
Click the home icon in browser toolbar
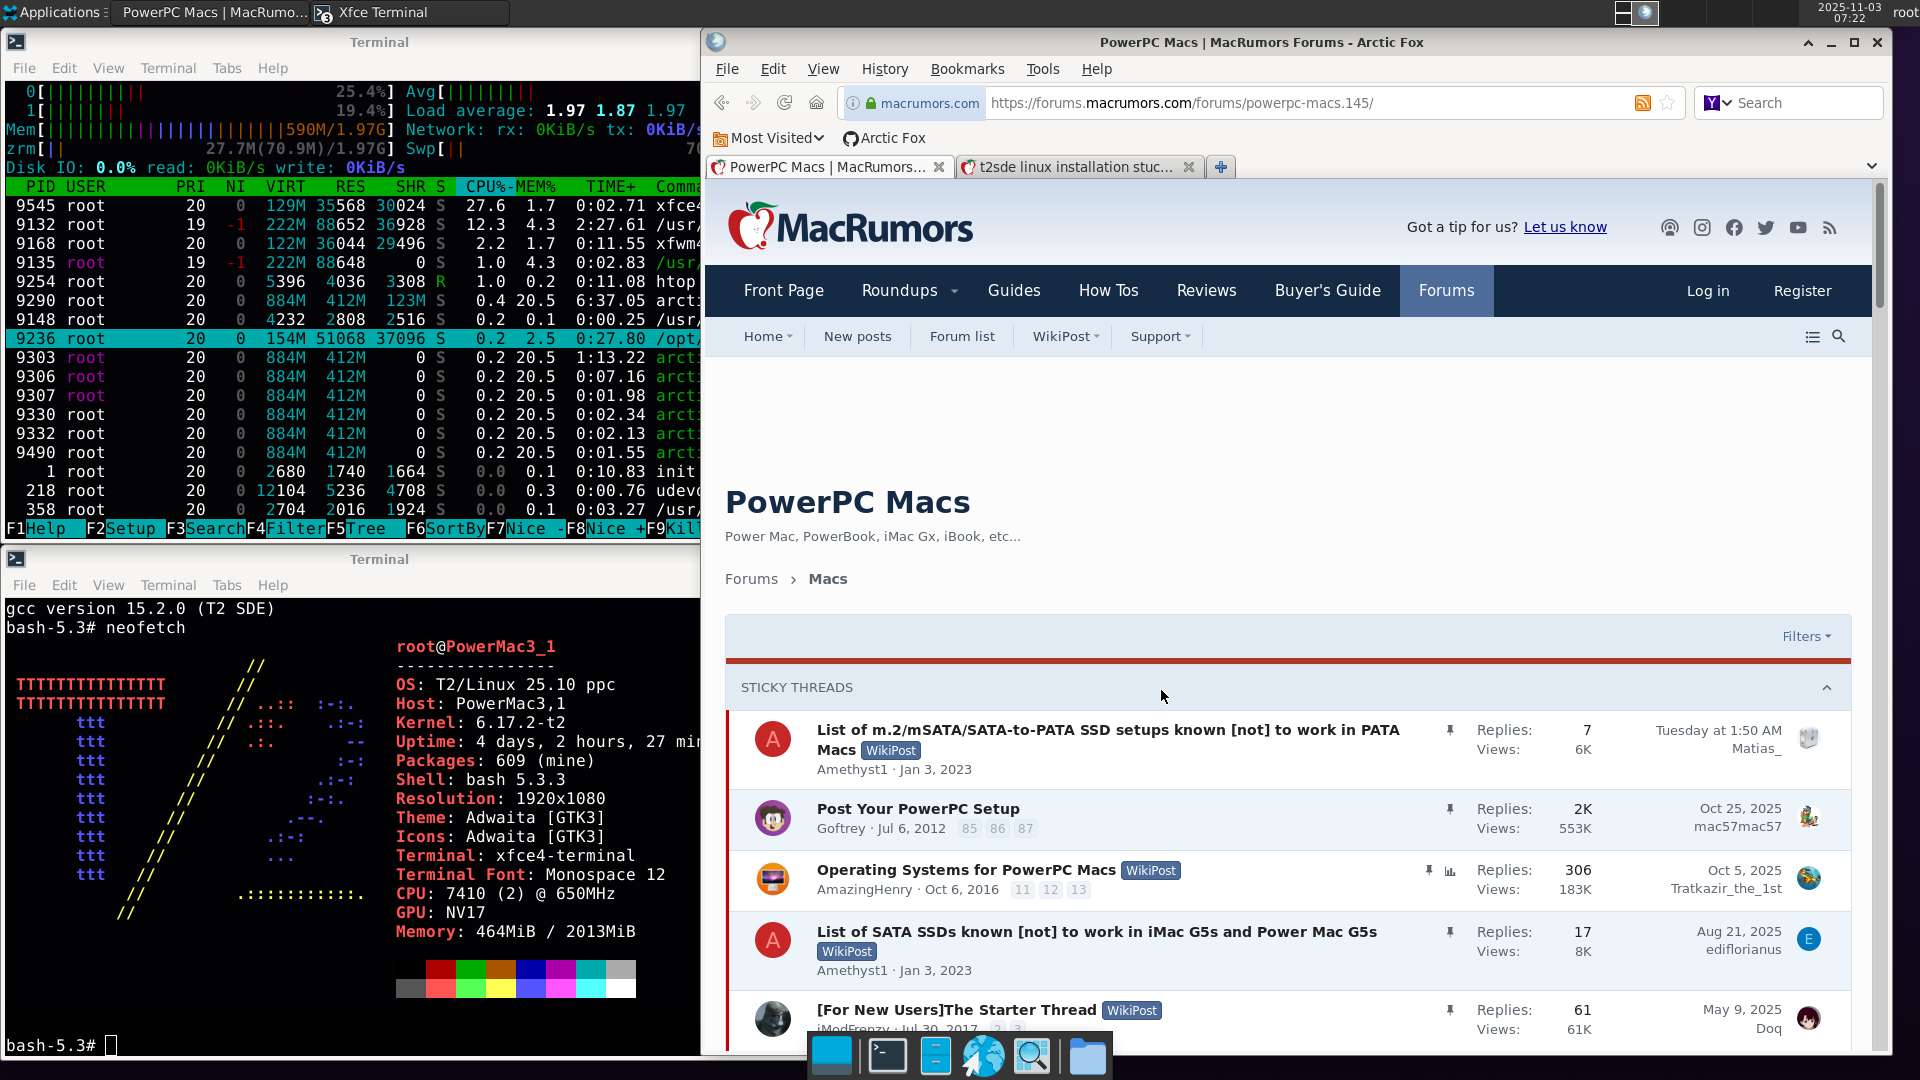coord(817,103)
